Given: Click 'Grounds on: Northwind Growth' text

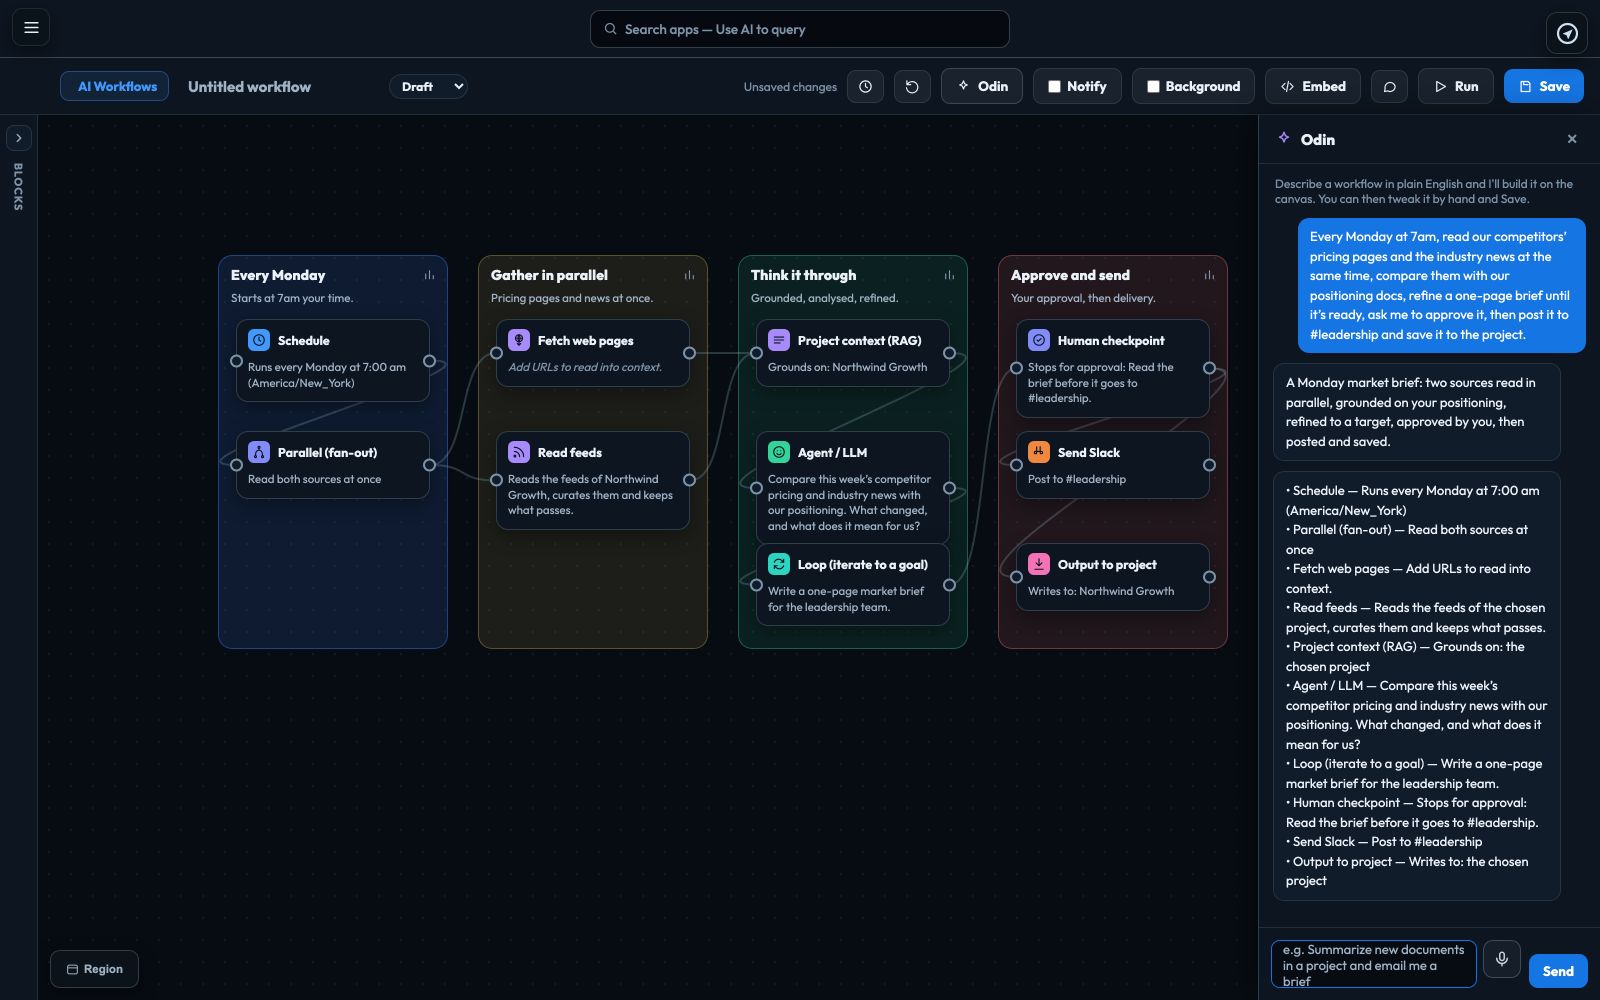Looking at the screenshot, I should [x=847, y=367].
